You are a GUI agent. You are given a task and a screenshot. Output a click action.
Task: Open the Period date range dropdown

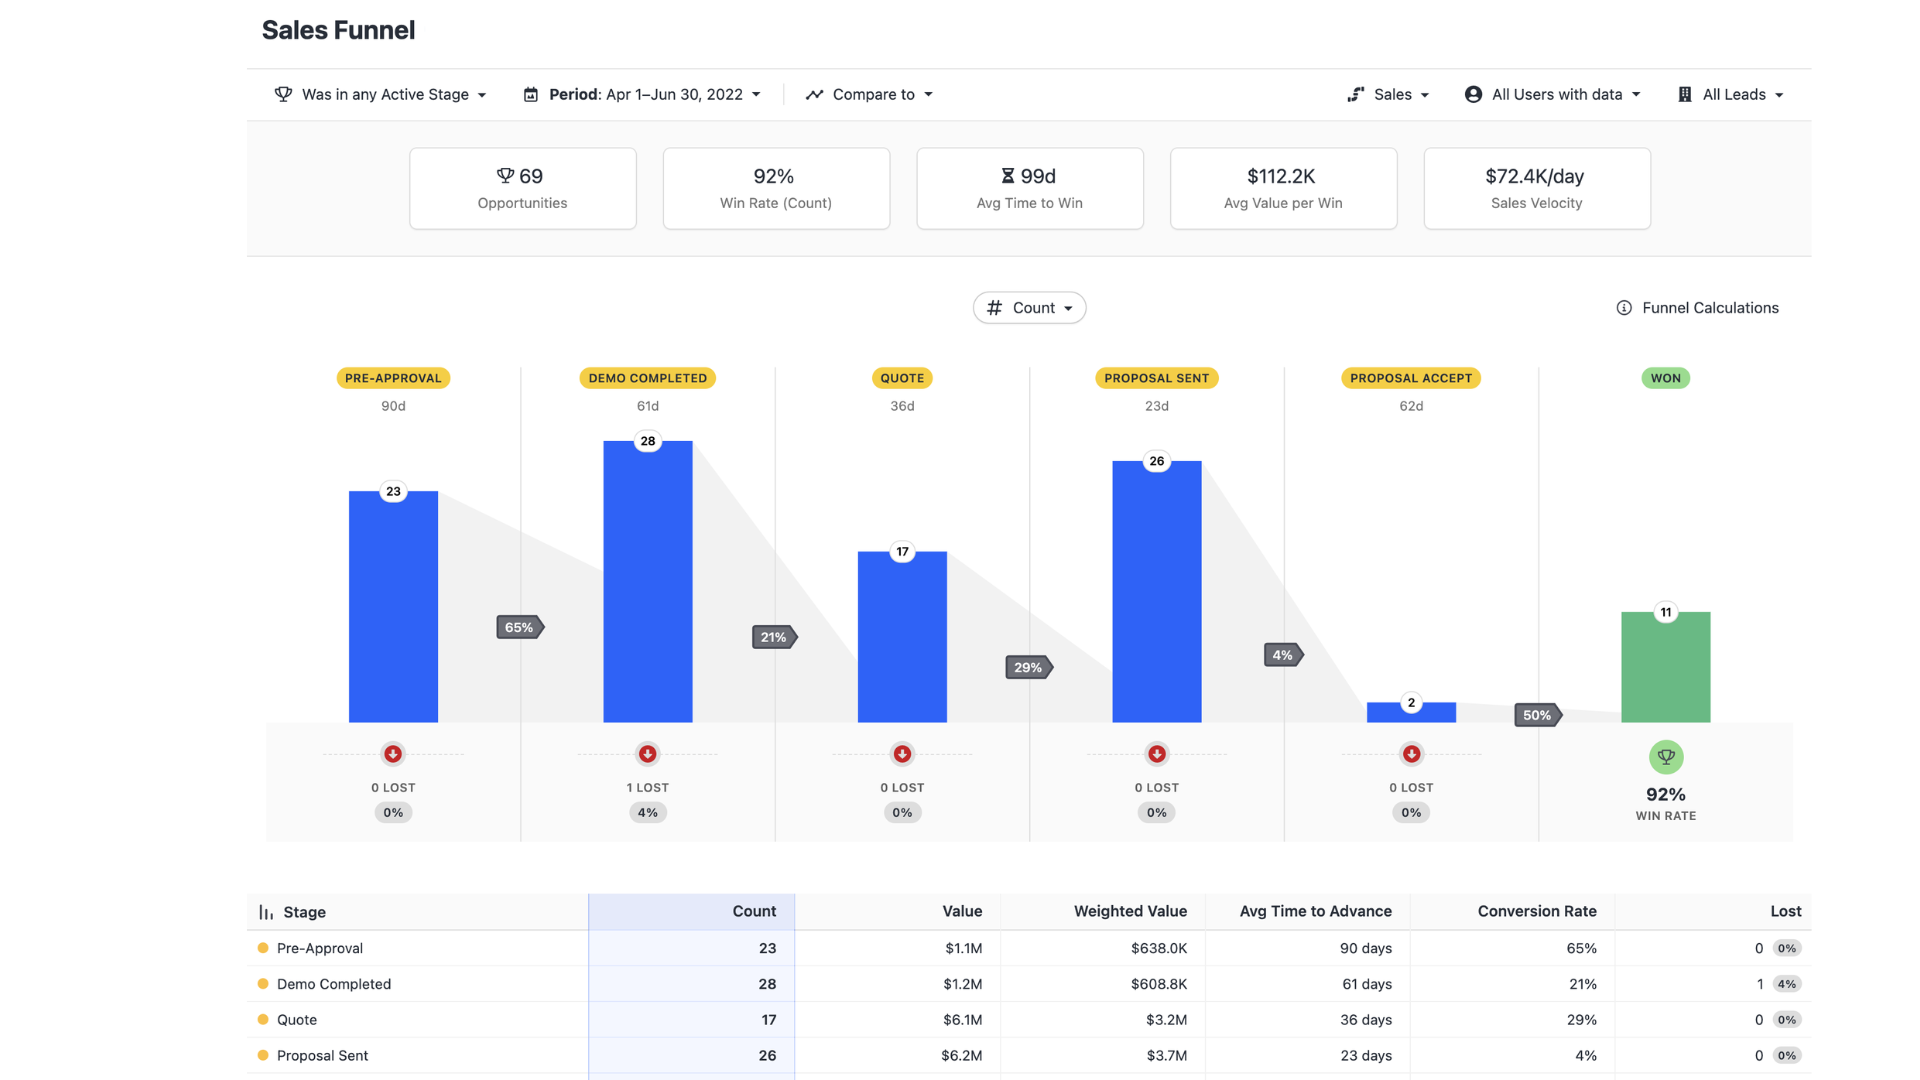642,94
